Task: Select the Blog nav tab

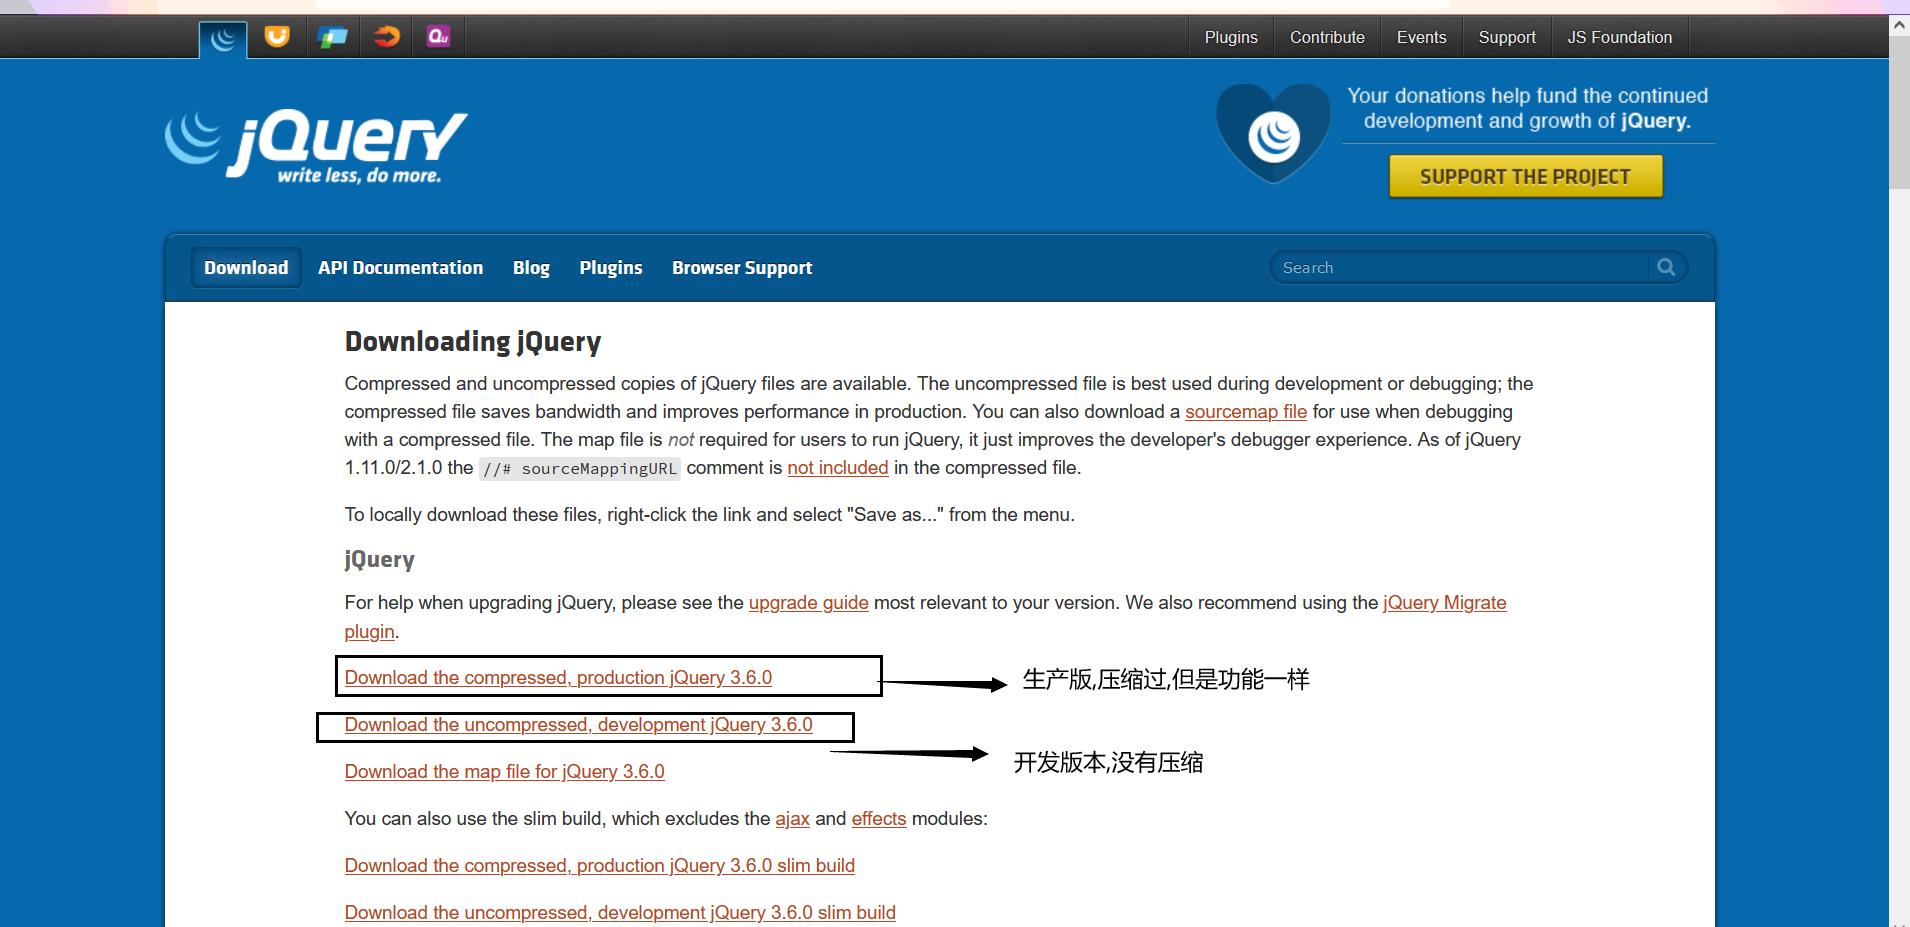Action: [x=531, y=268]
